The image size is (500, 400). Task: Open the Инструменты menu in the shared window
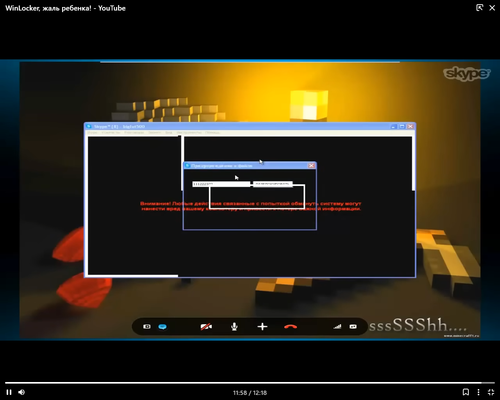(189, 133)
